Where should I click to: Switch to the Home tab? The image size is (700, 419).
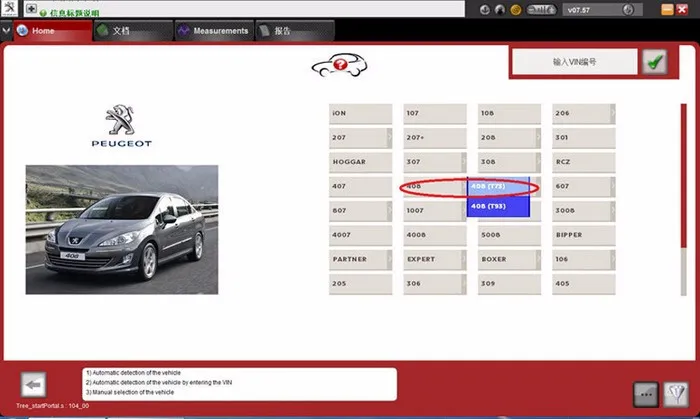[x=53, y=31]
